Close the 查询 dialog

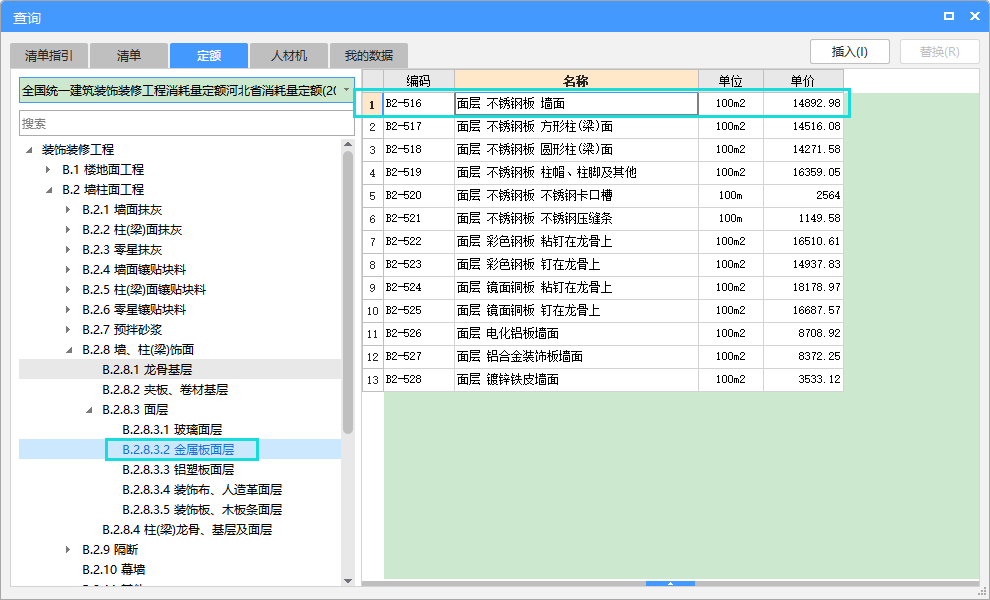(x=975, y=16)
